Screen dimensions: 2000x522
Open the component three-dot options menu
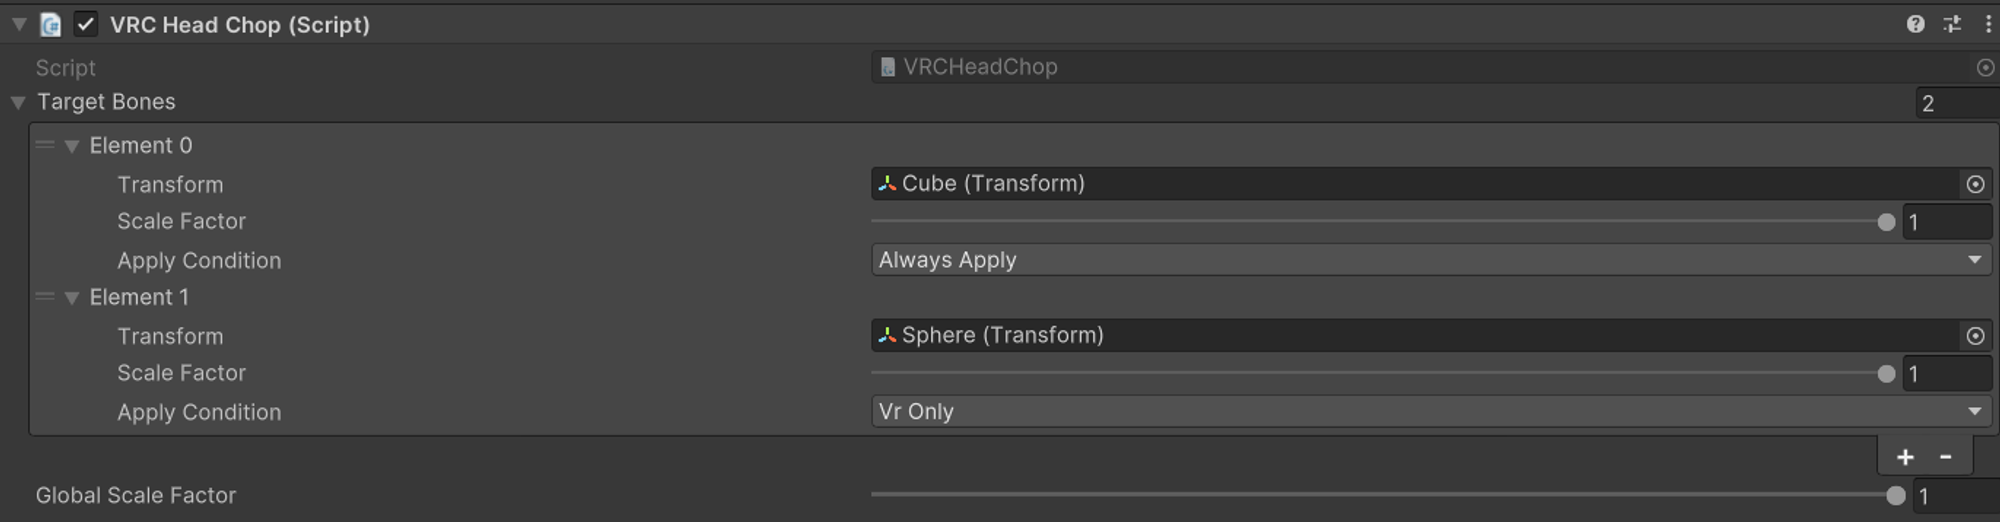(x=1988, y=24)
